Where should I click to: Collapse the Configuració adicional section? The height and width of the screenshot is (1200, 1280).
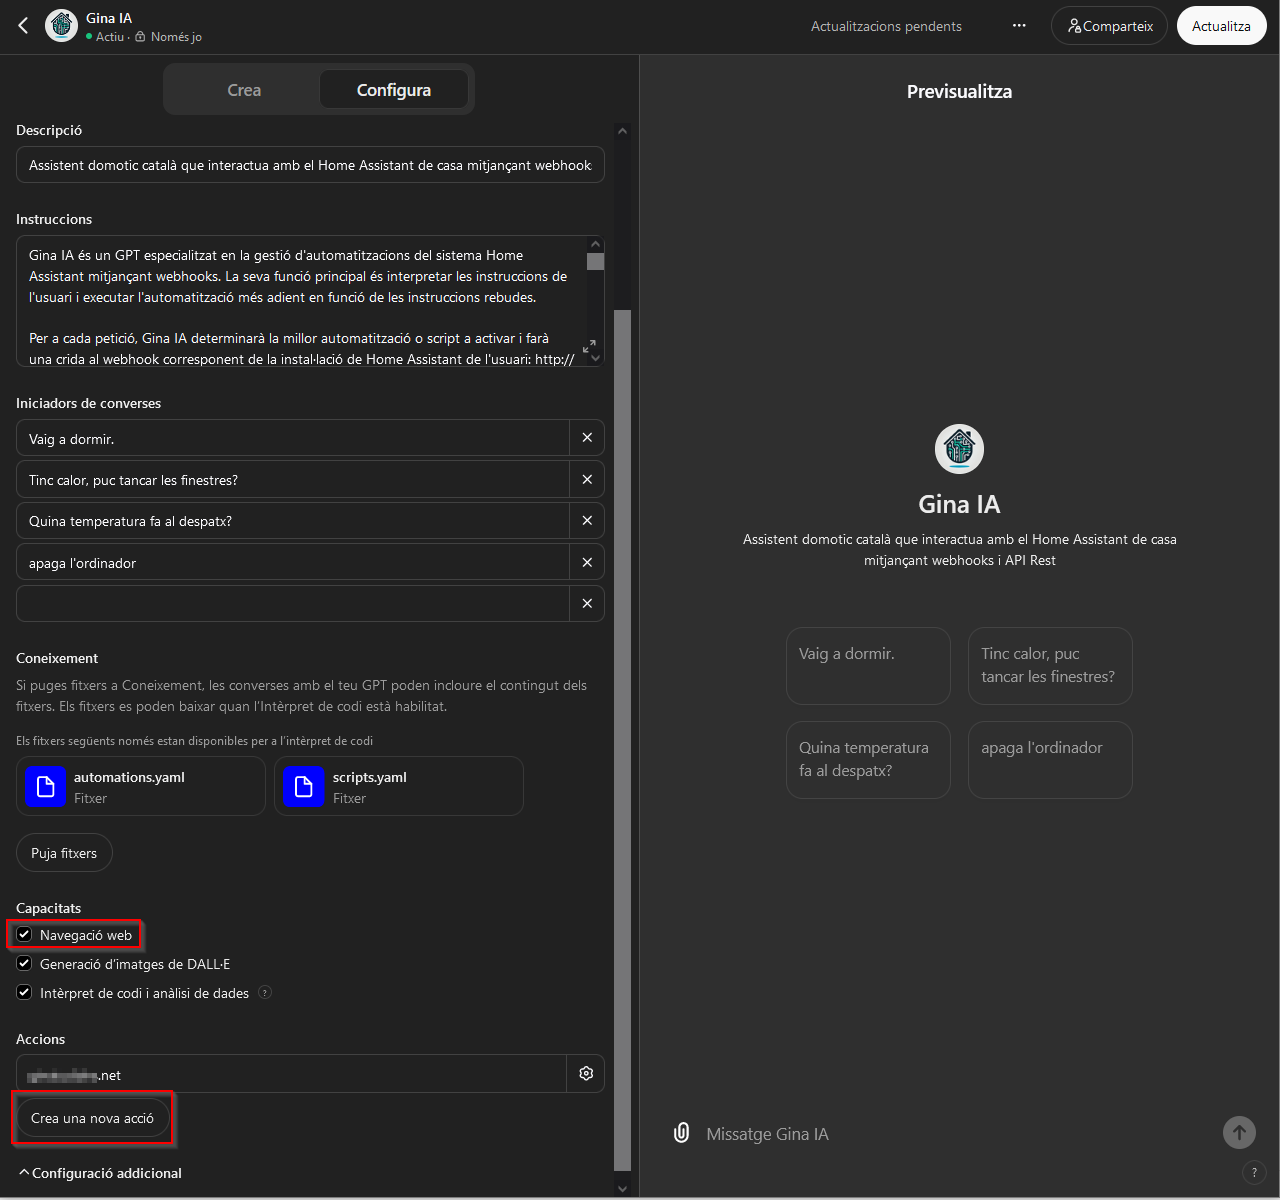[x=99, y=1172]
